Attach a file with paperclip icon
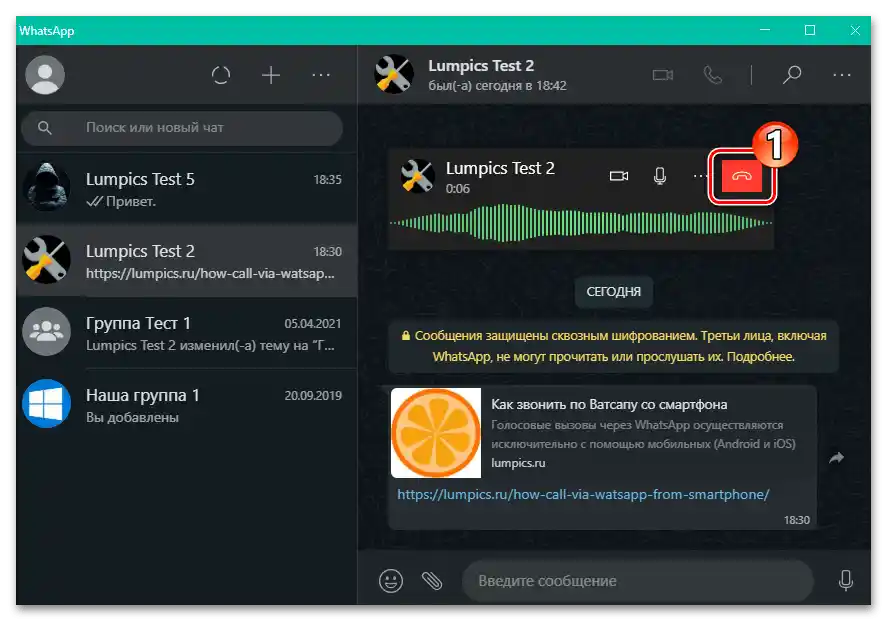 (432, 581)
